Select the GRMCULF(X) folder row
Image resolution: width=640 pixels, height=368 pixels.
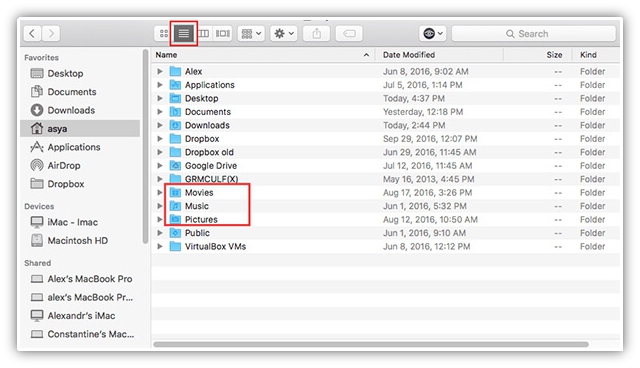385,179
